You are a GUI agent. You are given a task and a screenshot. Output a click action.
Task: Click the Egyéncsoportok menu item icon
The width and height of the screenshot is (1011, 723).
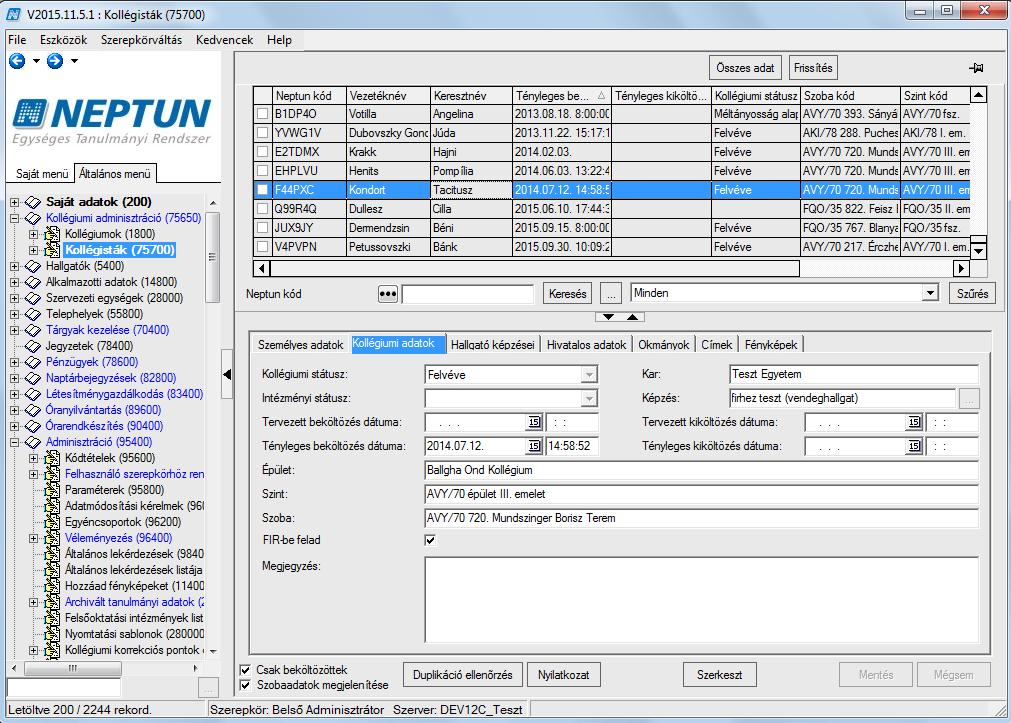[52, 522]
